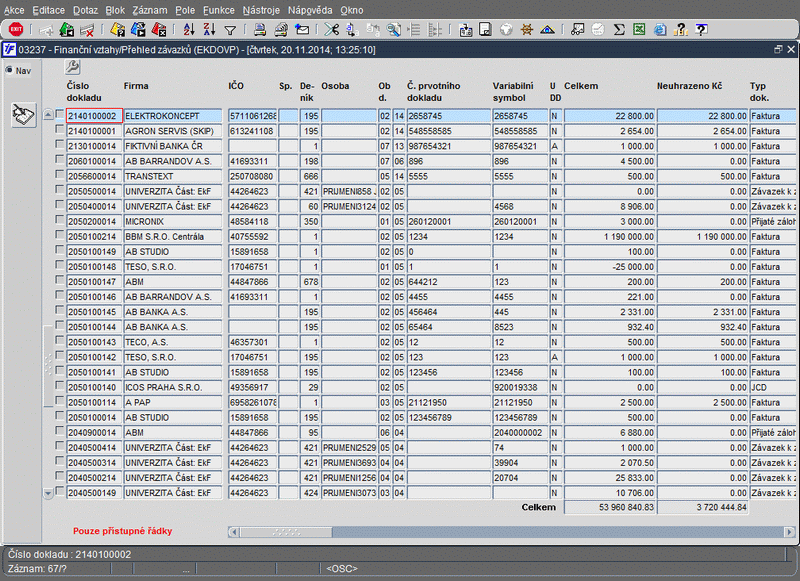Open the Nápověda menu
800x581 pixels.
(x=310, y=9)
